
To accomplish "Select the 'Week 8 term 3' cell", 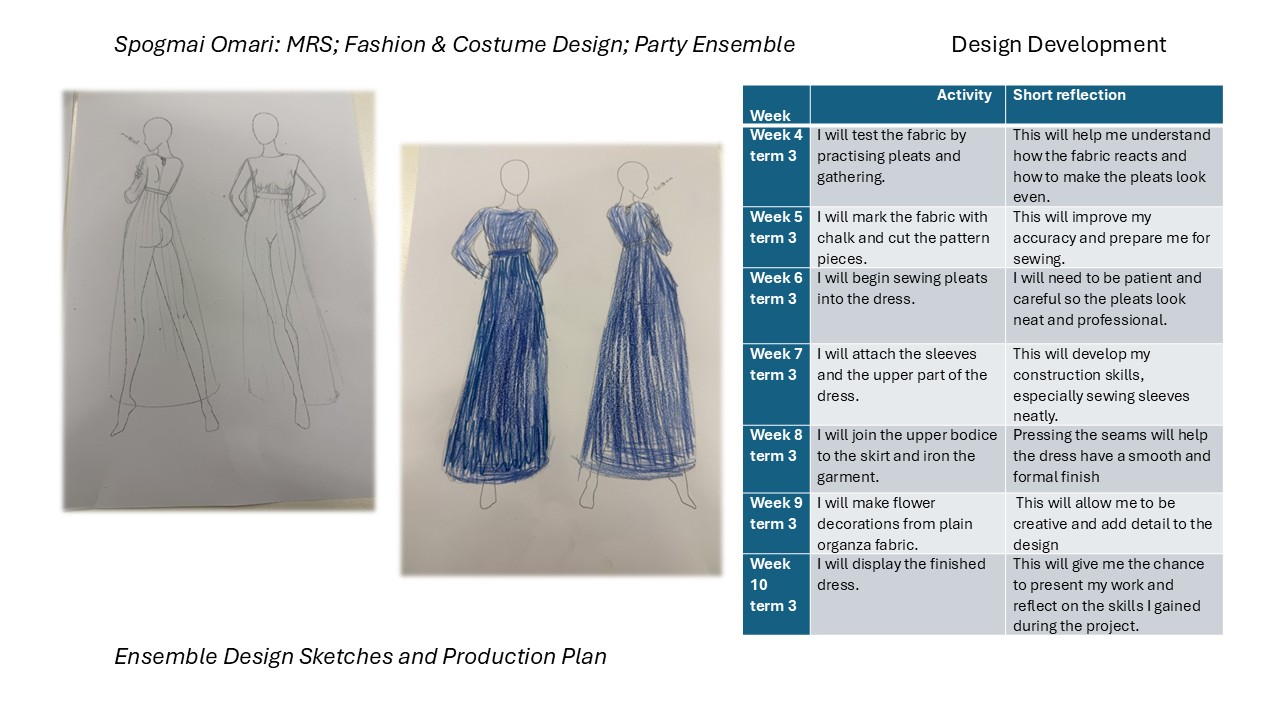I will [776, 446].
